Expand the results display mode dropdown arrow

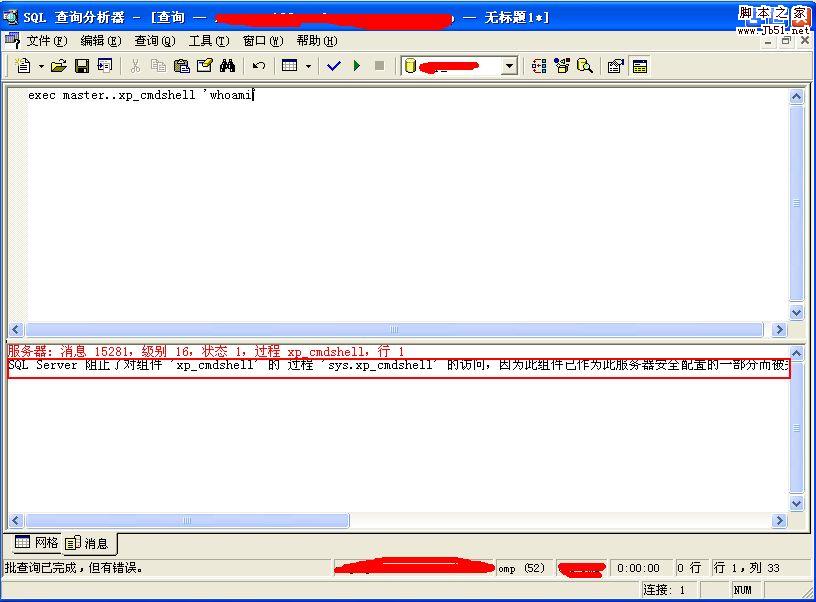[x=307, y=65]
